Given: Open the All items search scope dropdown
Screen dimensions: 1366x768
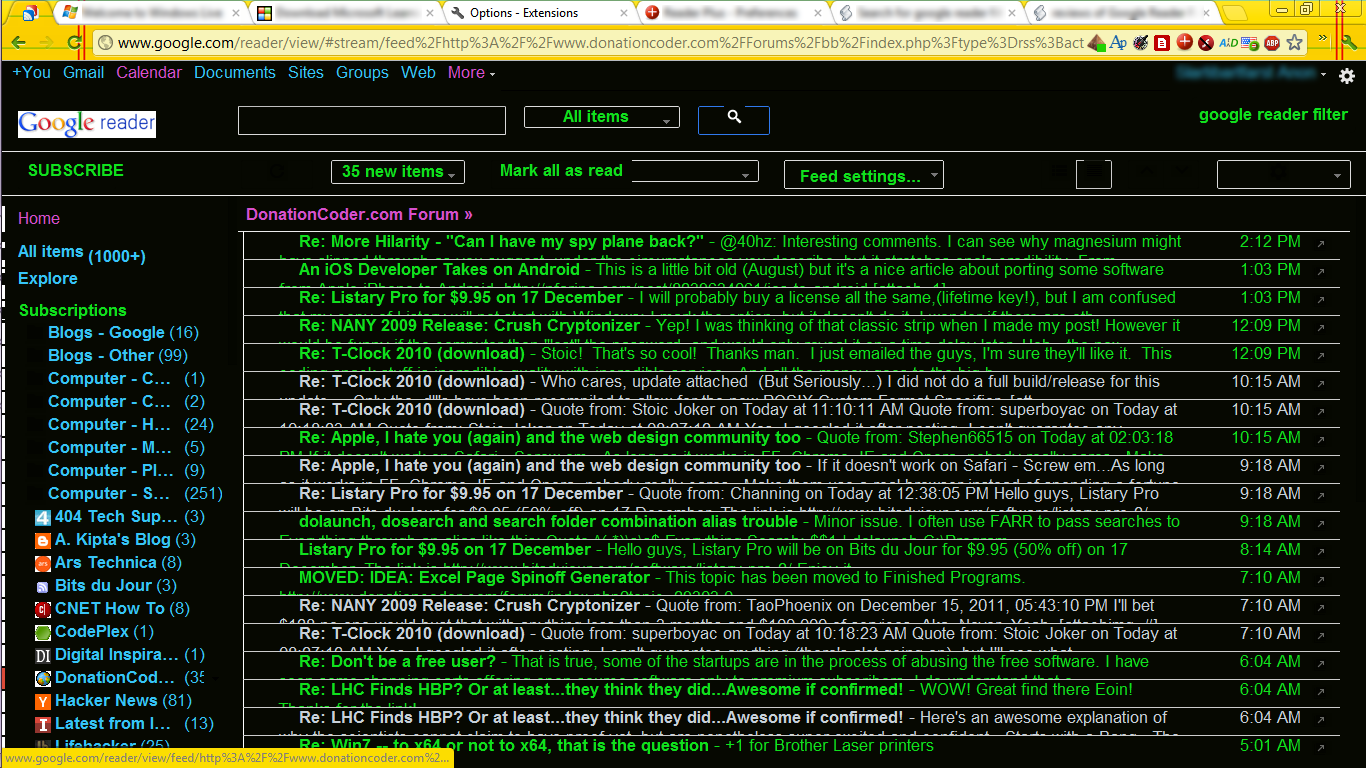Looking at the screenshot, I should pos(602,117).
